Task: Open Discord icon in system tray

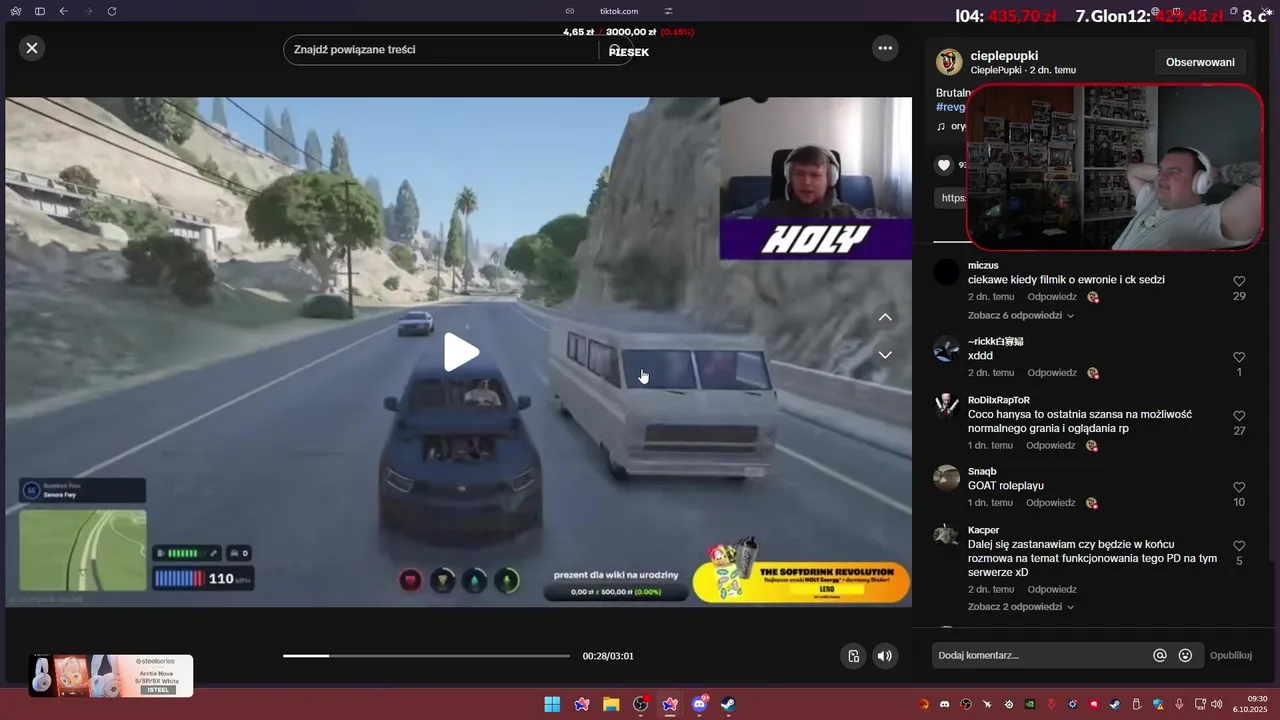Action: pos(944,705)
